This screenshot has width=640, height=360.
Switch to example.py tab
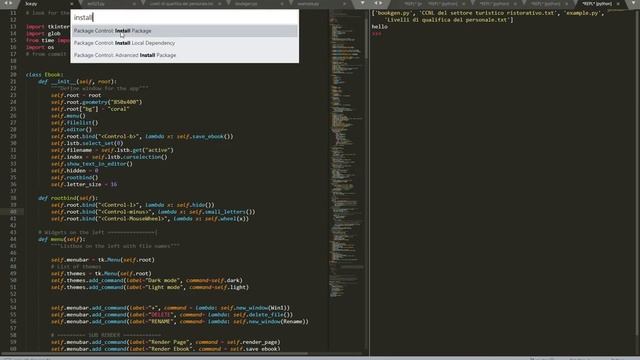pyautogui.click(x=308, y=4)
